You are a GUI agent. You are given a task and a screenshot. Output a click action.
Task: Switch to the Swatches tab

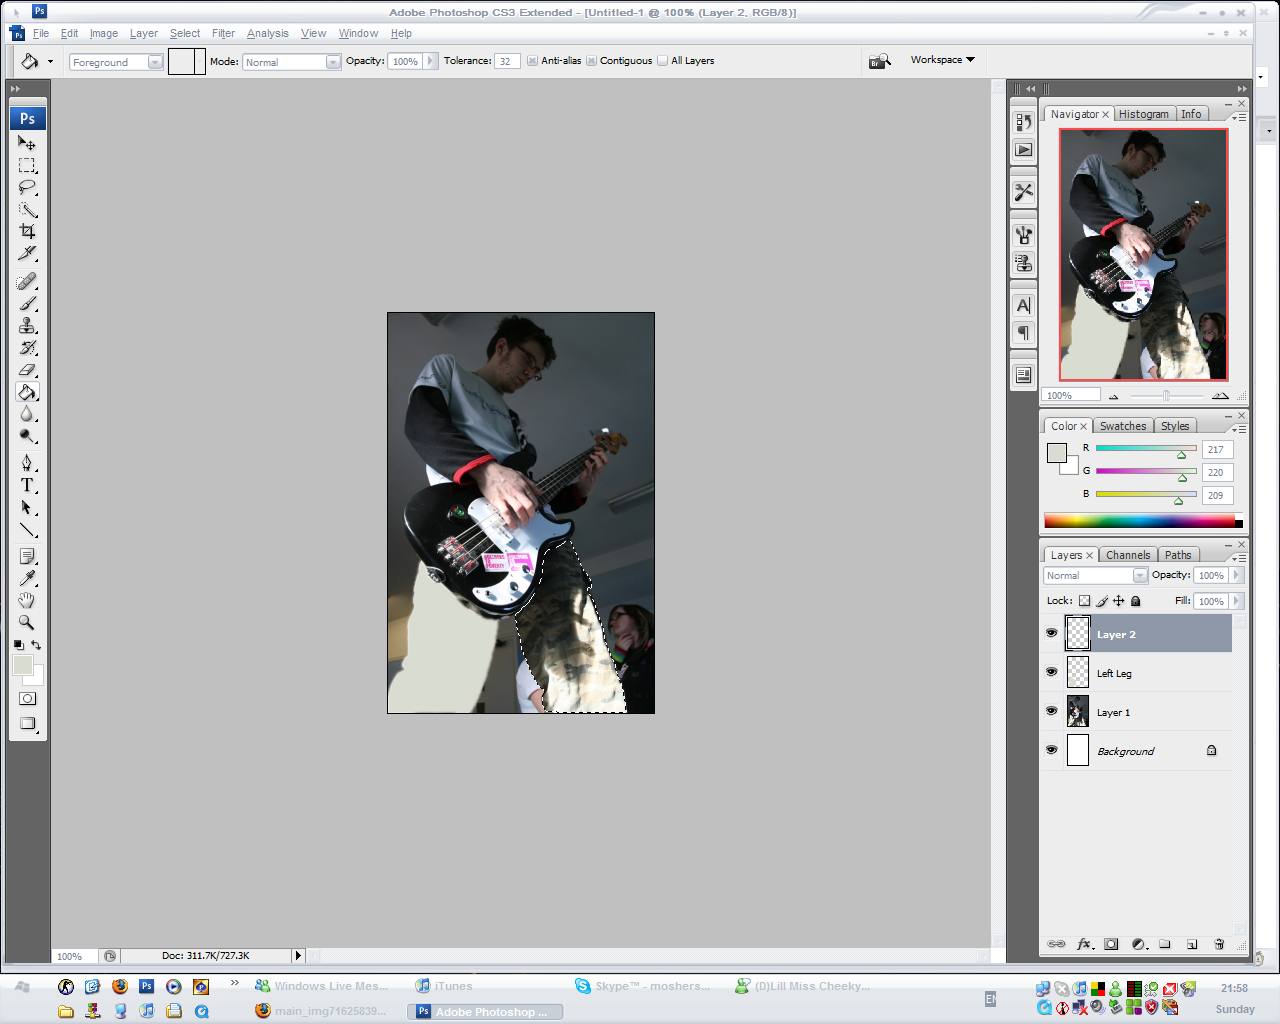coord(1122,426)
